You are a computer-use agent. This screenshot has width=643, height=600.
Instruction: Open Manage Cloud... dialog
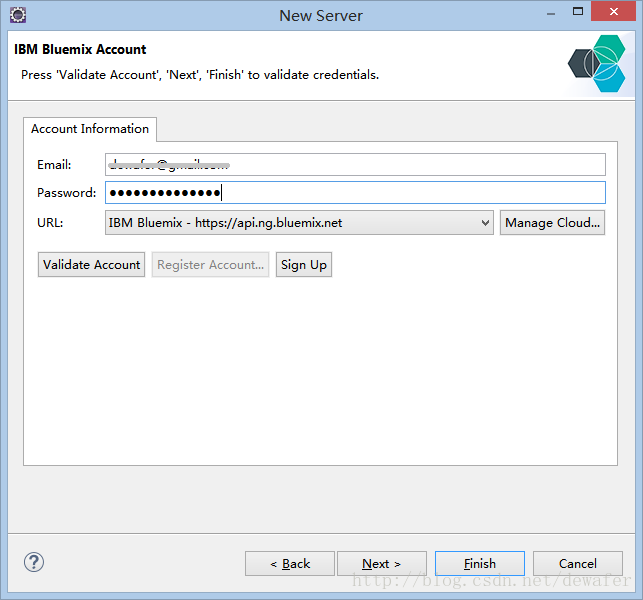point(552,223)
